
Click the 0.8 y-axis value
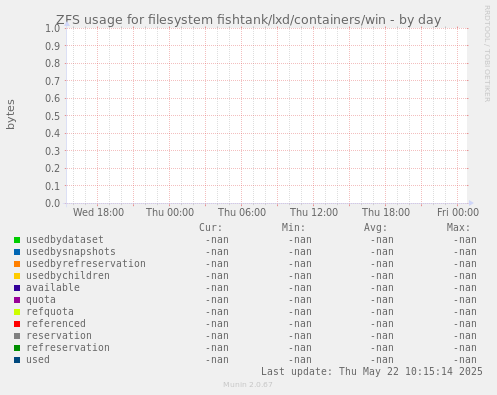[53, 63]
